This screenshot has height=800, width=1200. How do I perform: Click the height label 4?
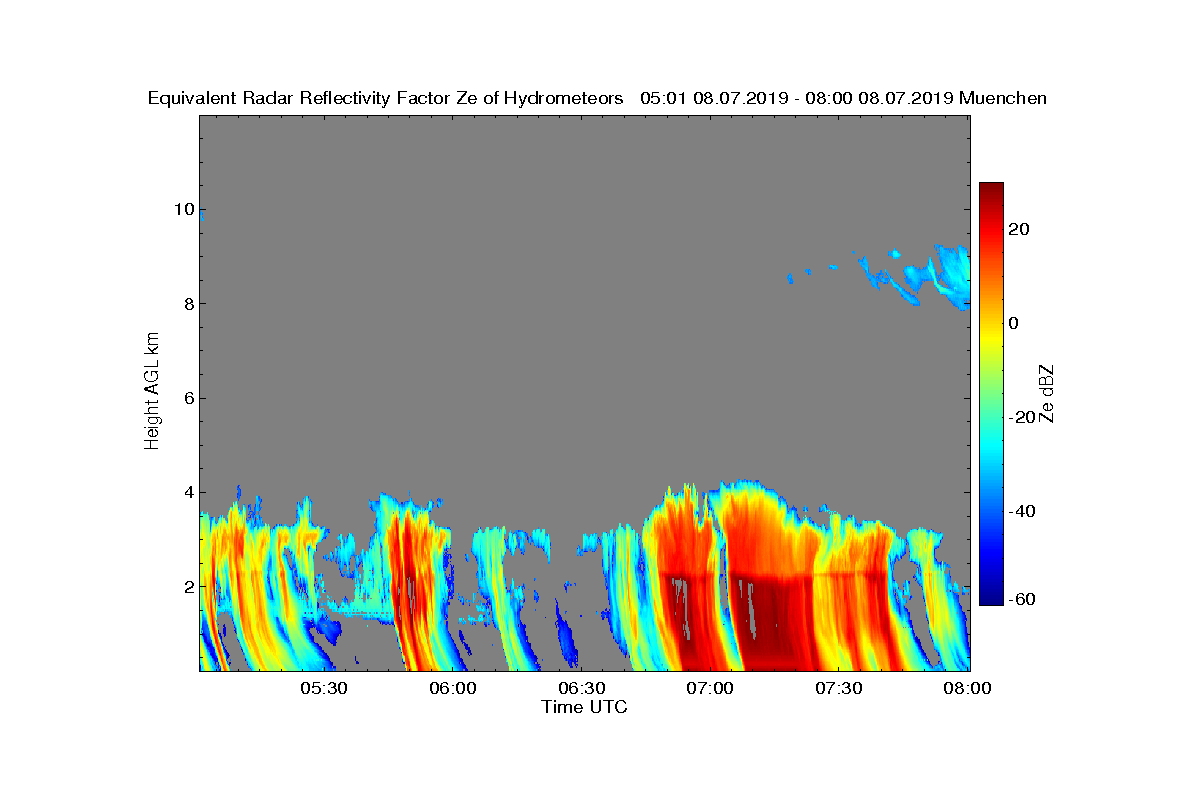coord(187,492)
